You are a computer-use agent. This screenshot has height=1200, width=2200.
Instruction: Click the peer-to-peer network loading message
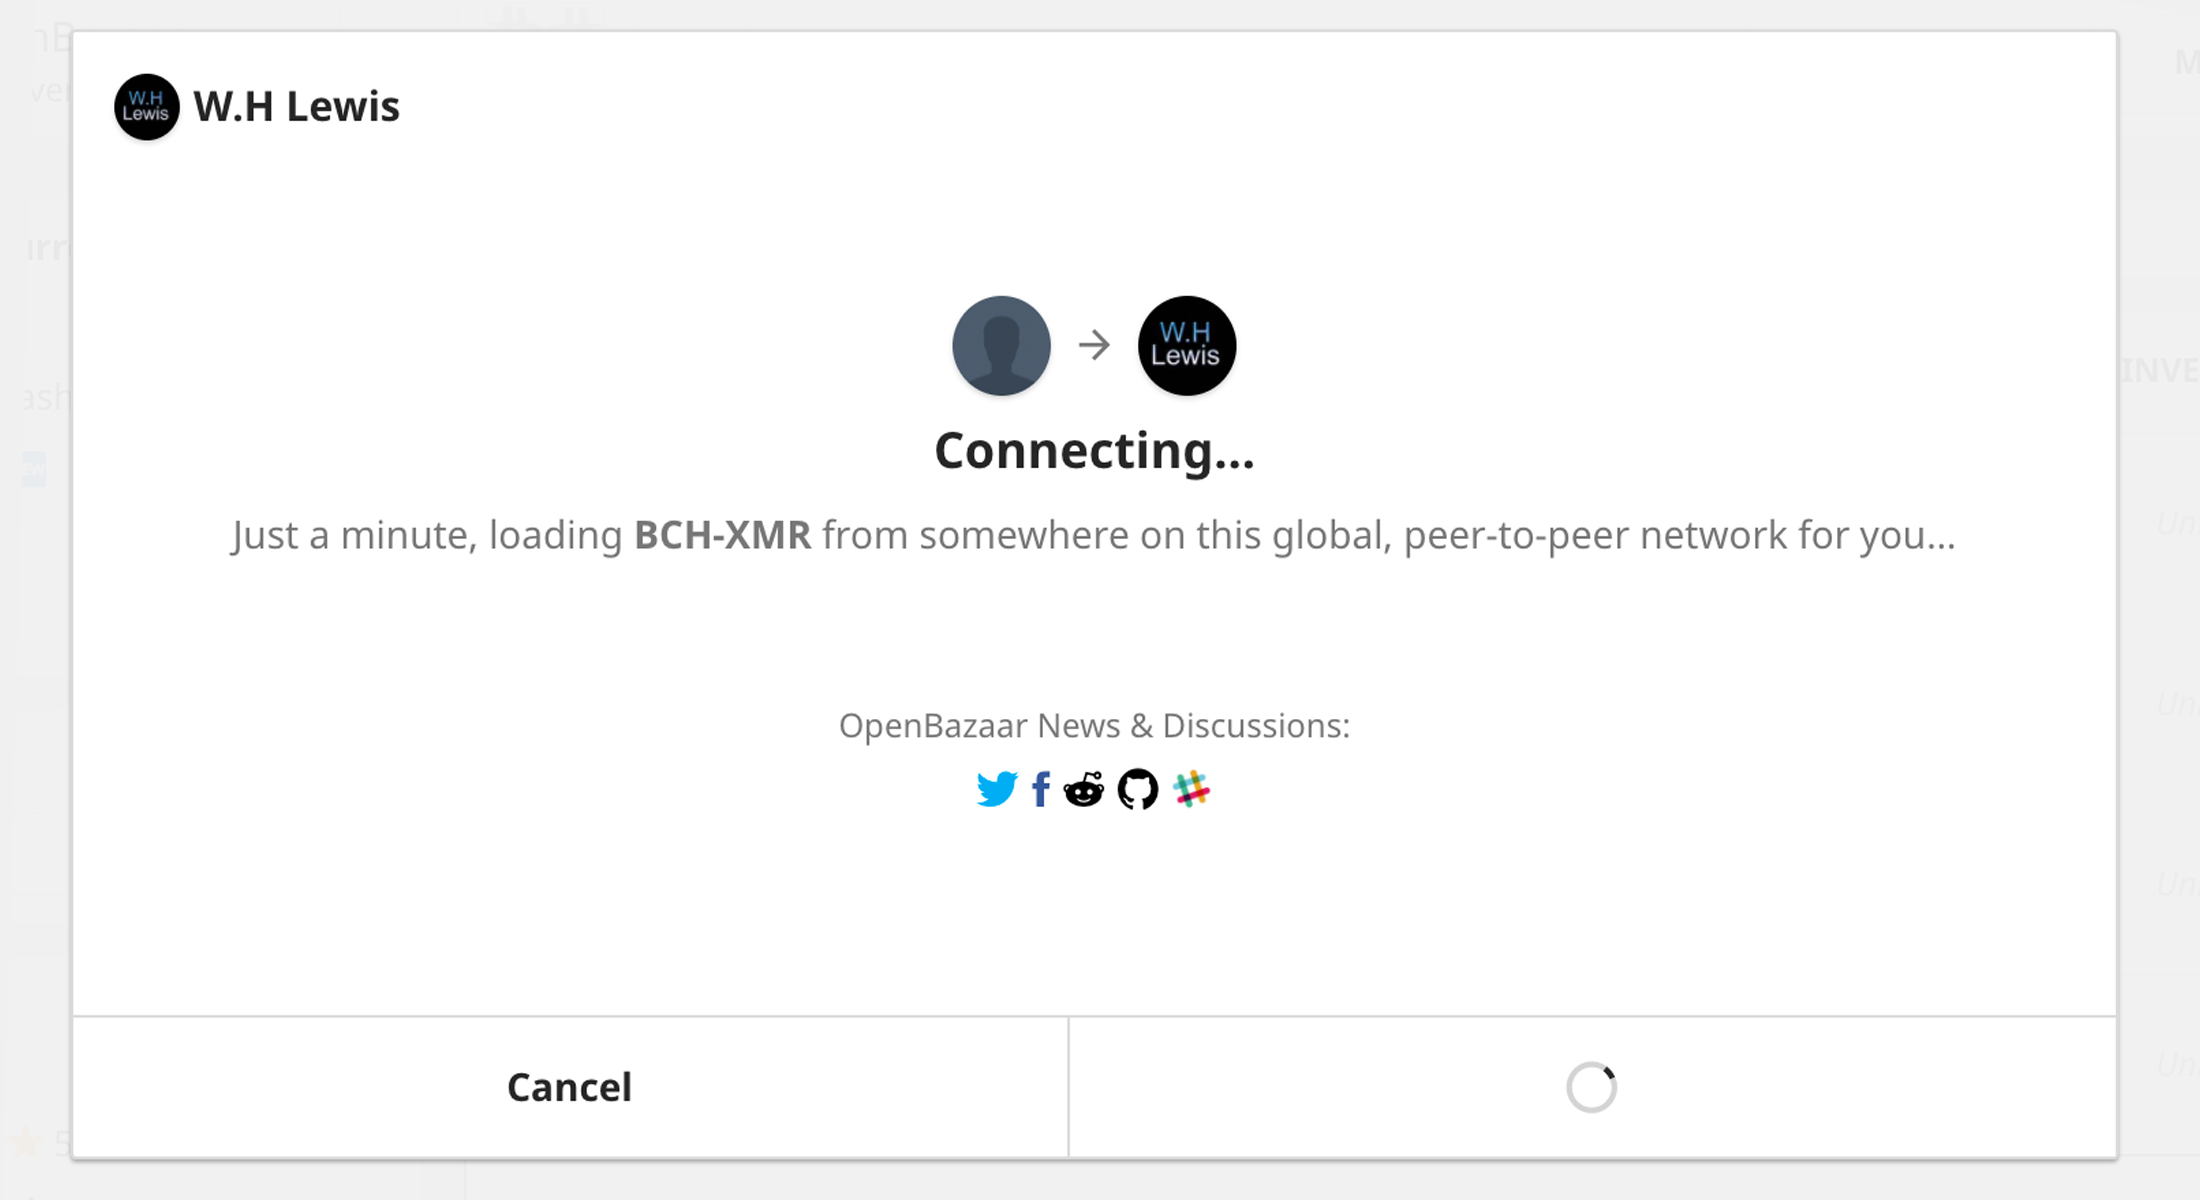tap(1095, 536)
